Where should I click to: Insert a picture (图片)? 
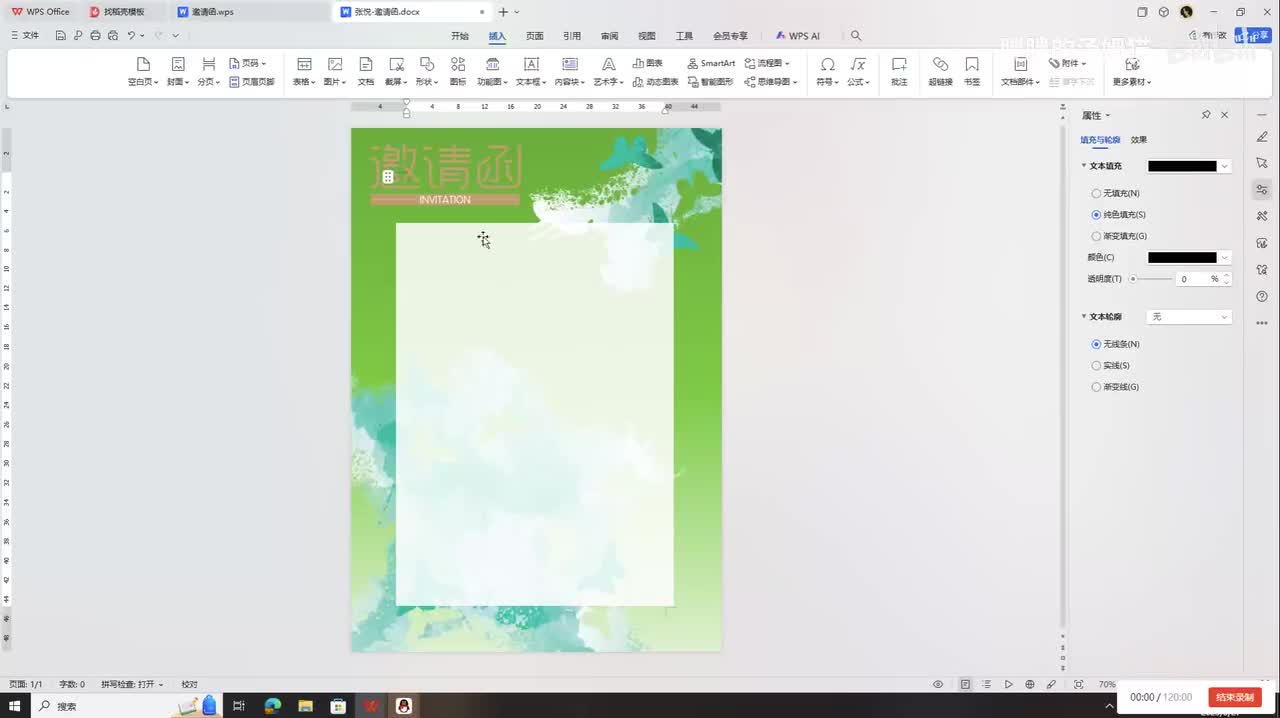pos(335,71)
